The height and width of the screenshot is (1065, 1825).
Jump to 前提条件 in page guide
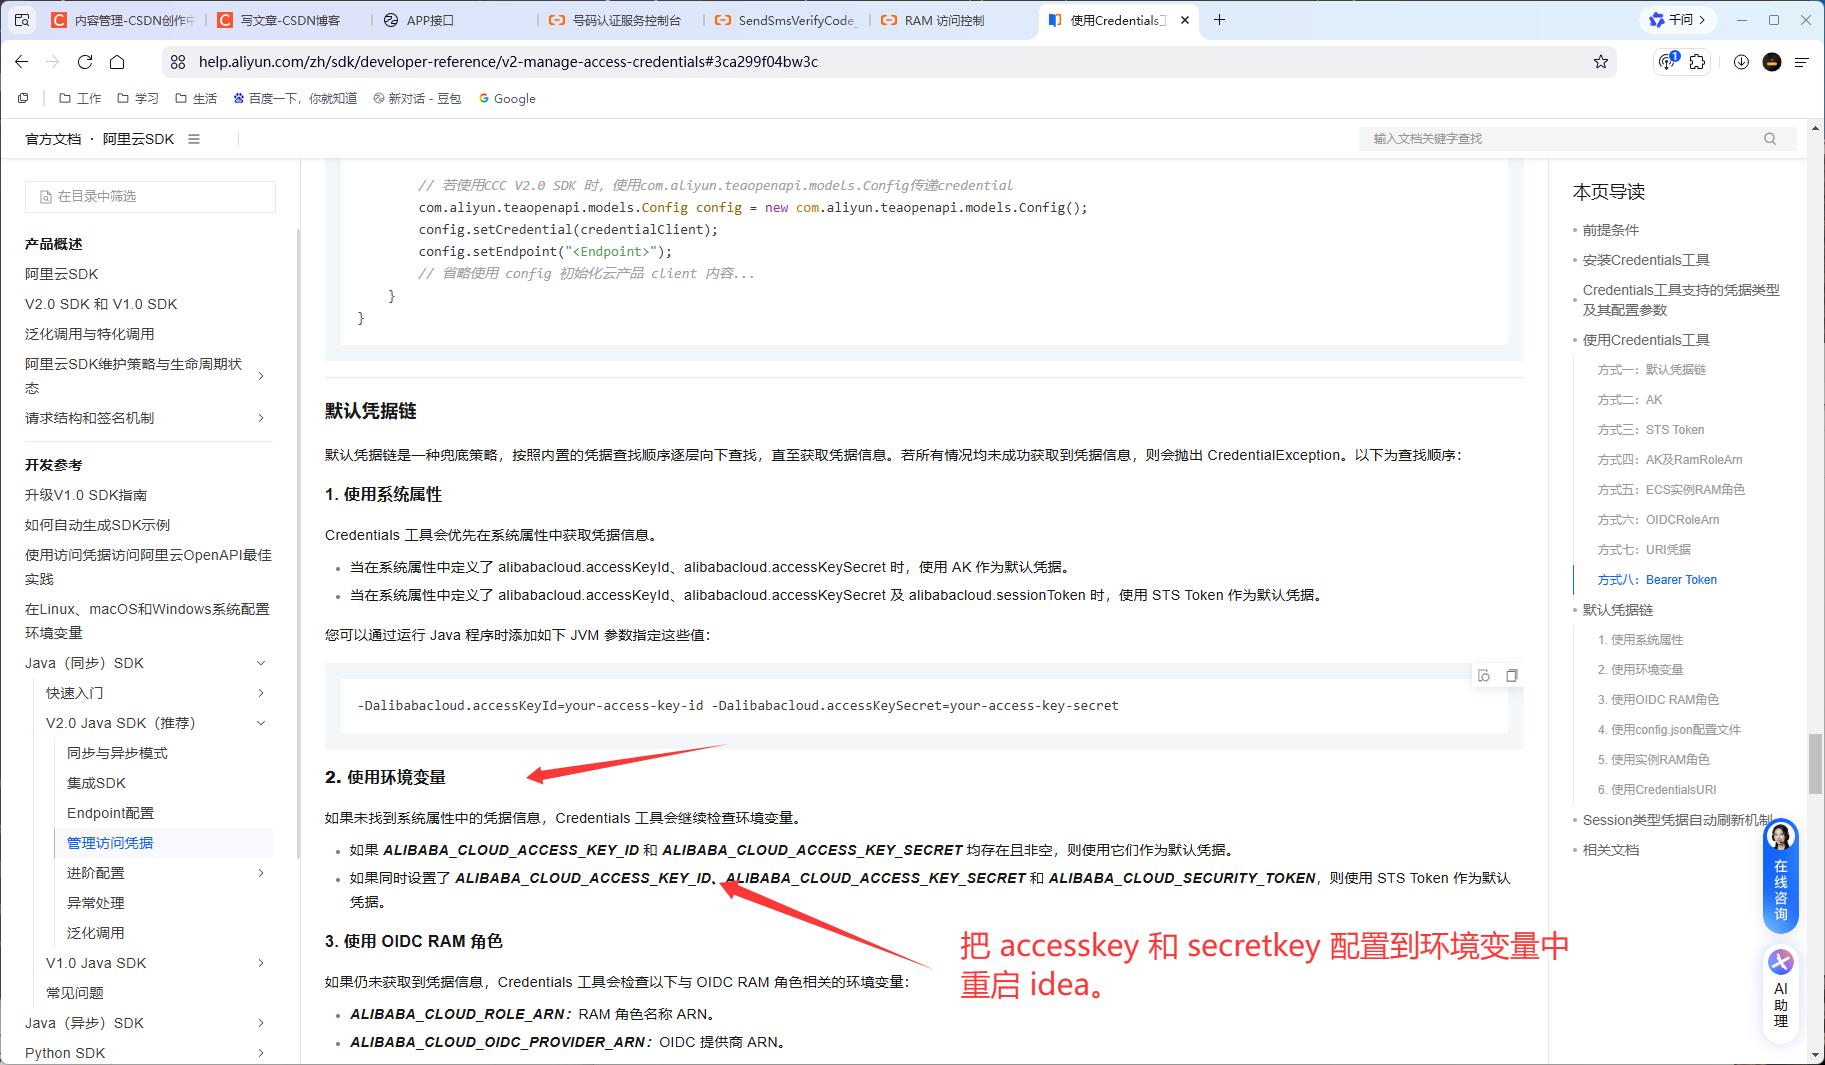coord(1611,230)
